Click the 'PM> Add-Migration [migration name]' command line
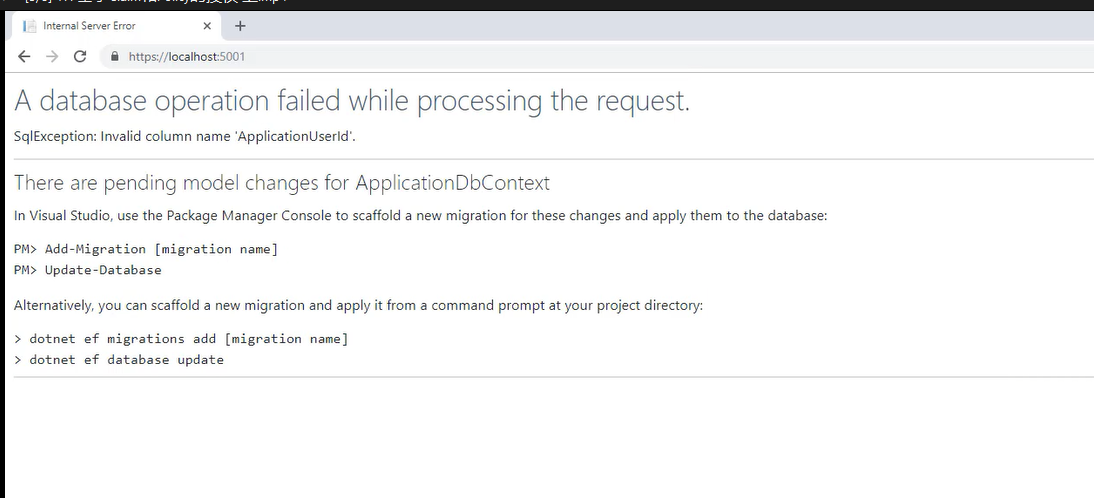This screenshot has width=1094, height=498. point(146,249)
